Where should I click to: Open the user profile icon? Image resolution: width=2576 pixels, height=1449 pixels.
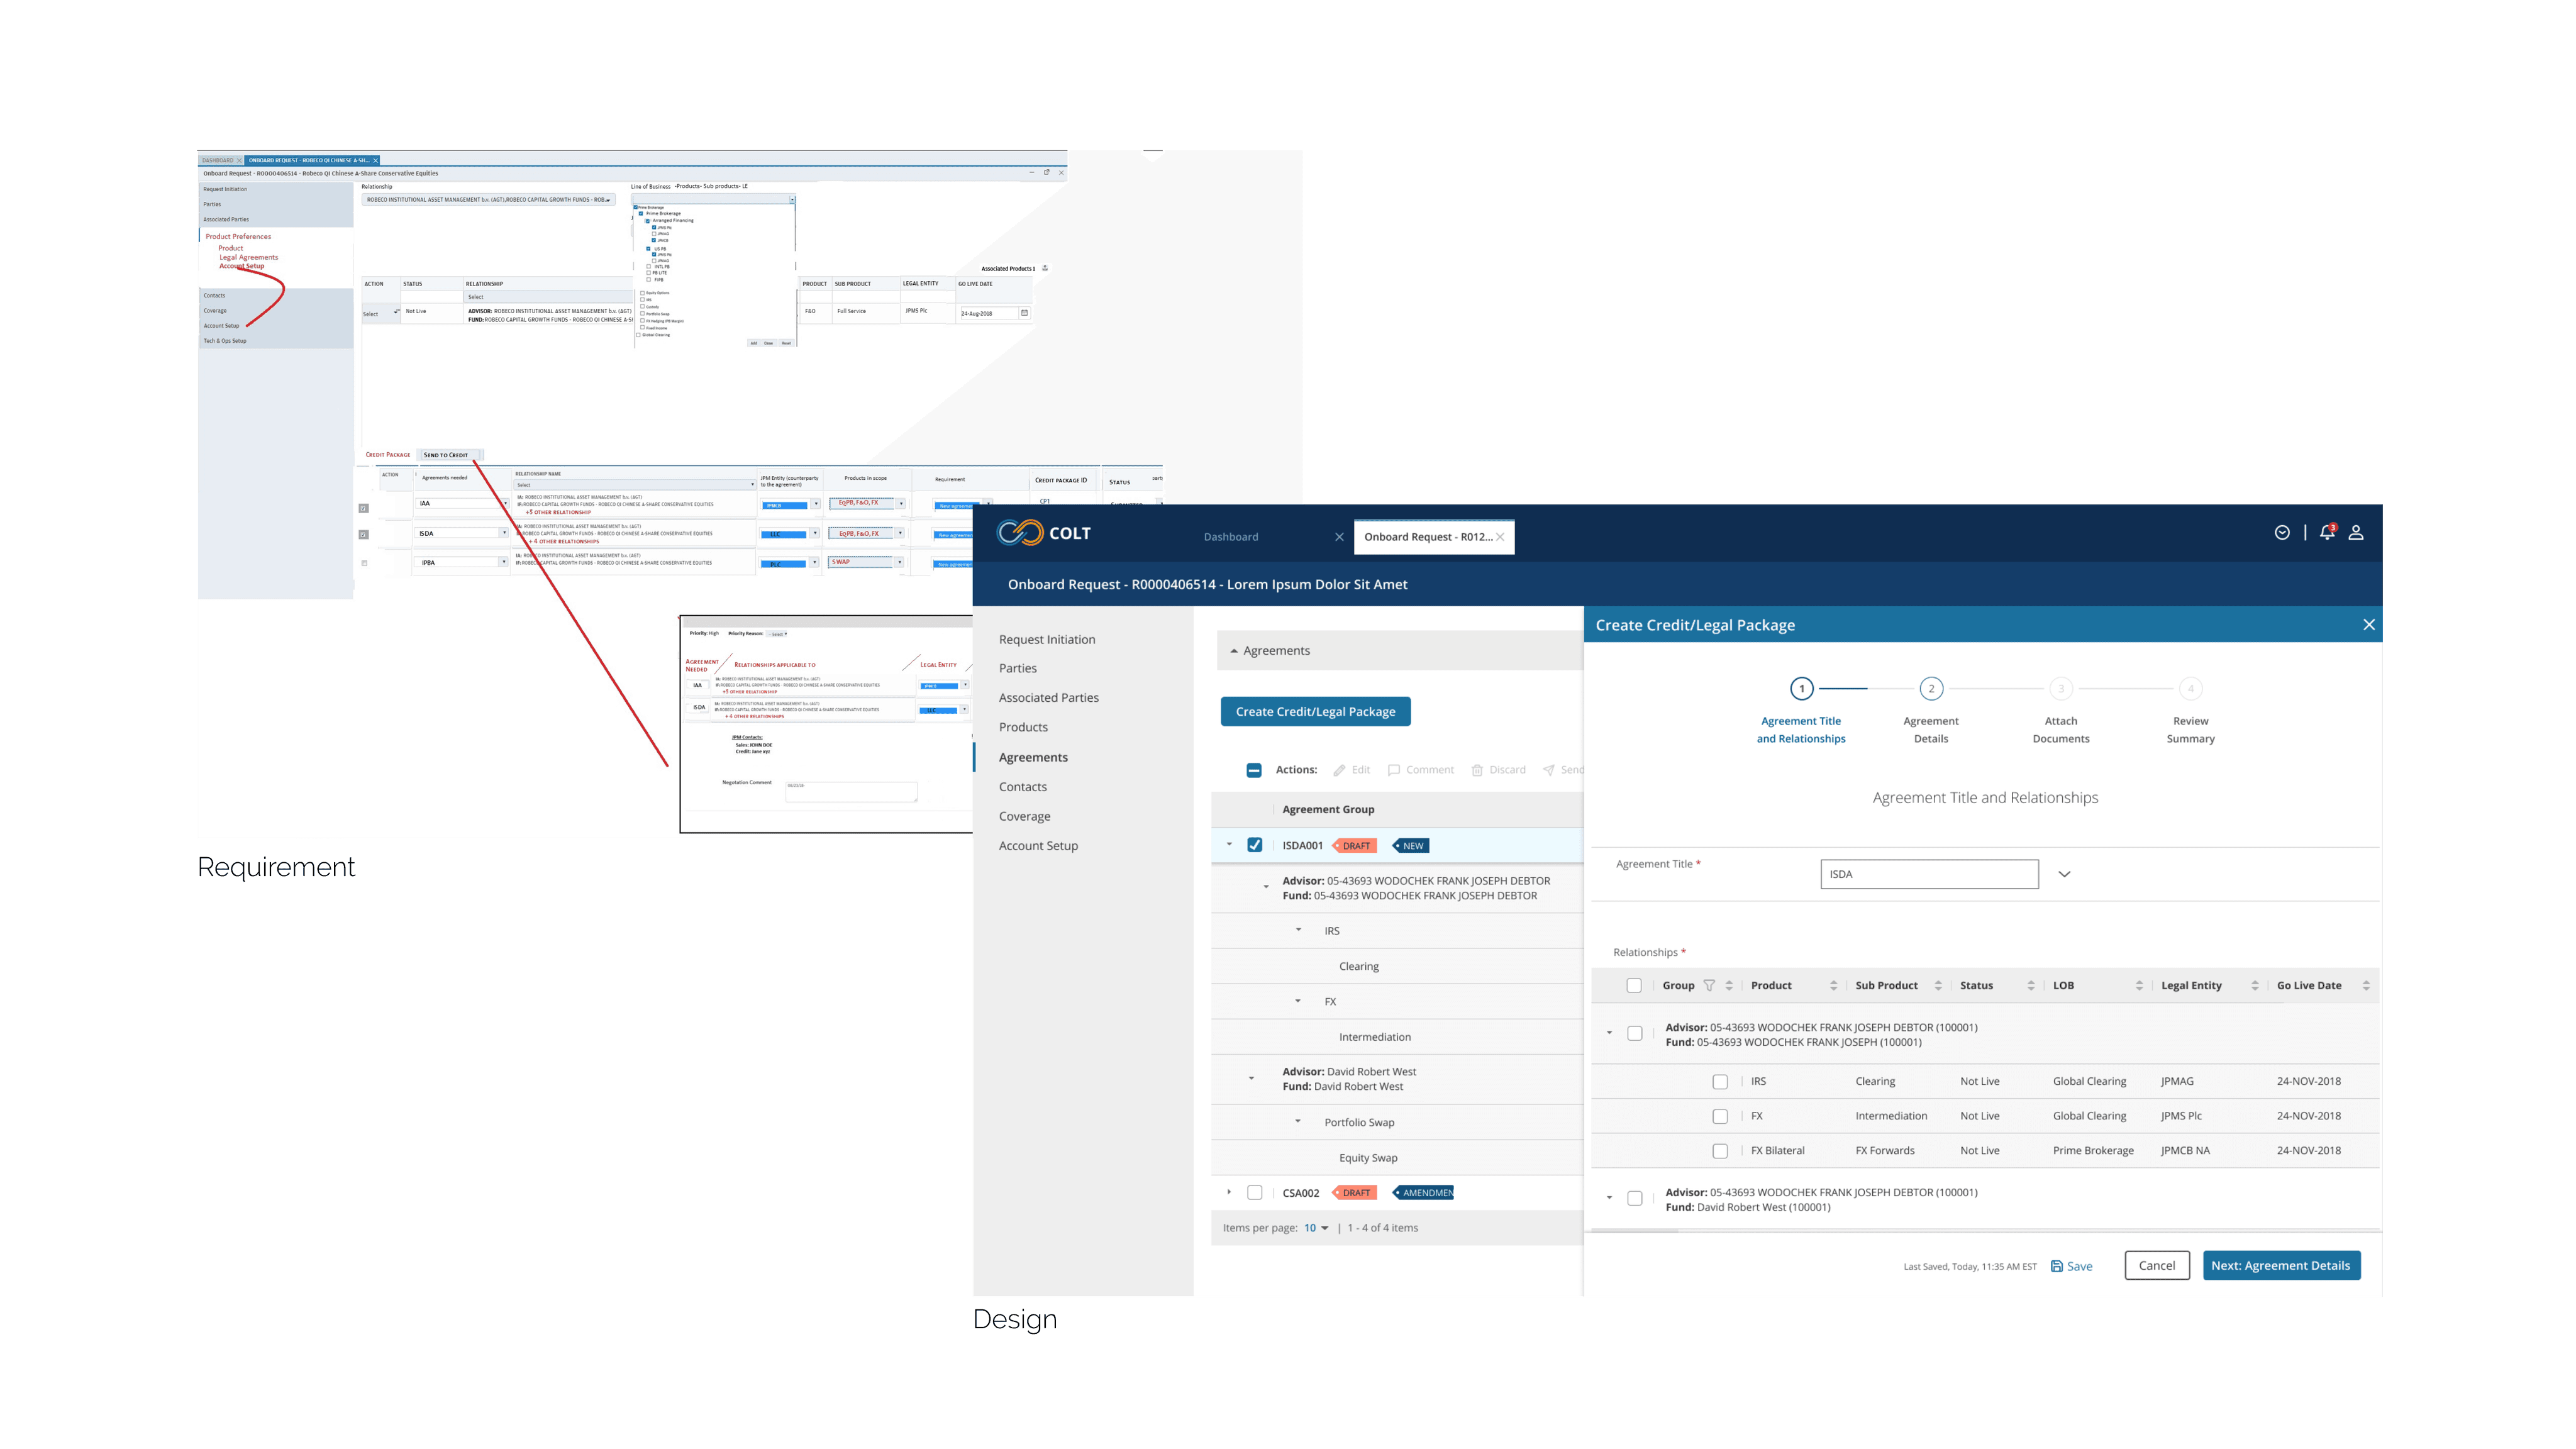tap(2356, 533)
